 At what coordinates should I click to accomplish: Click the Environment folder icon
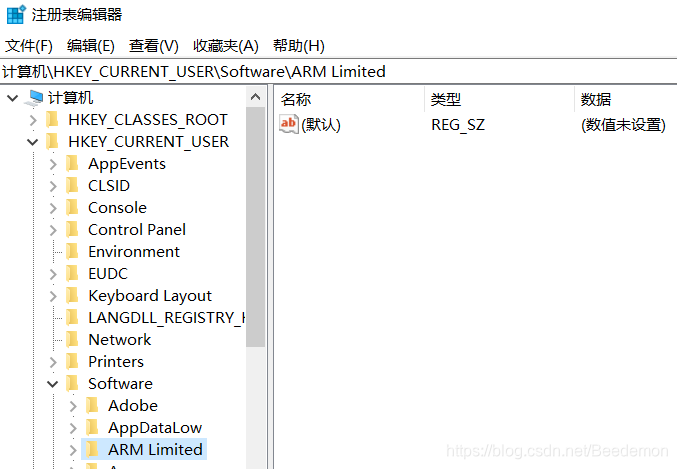pos(73,252)
